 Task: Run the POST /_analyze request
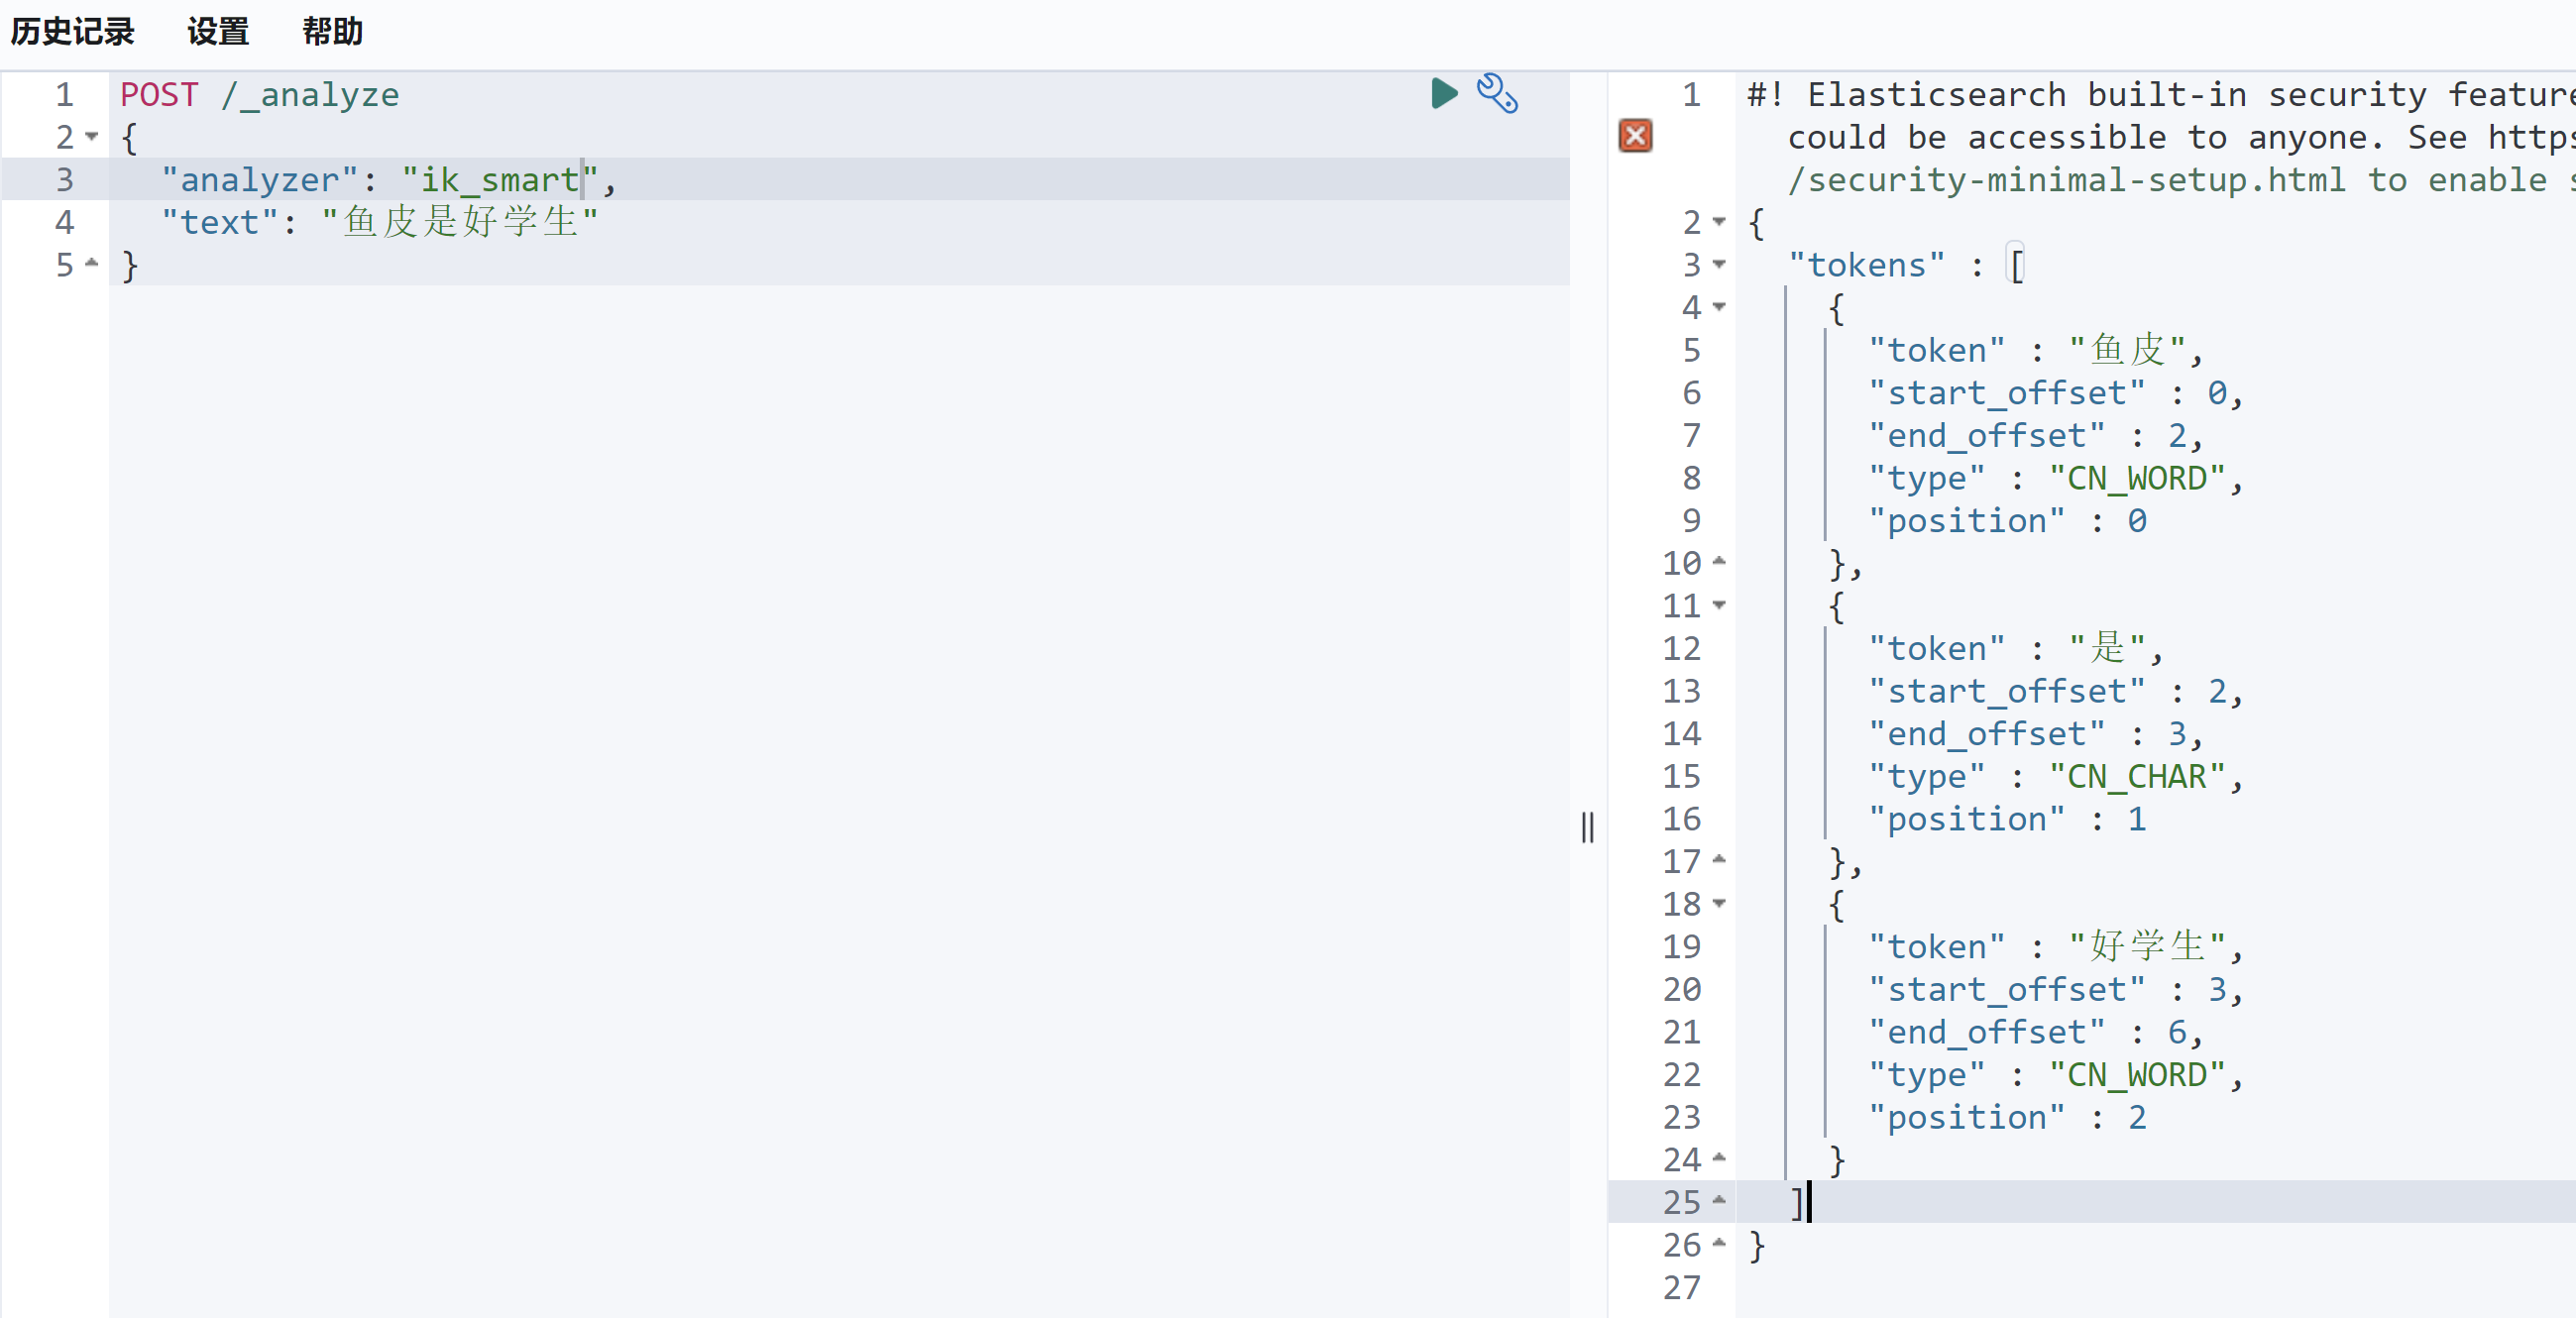(x=1443, y=94)
